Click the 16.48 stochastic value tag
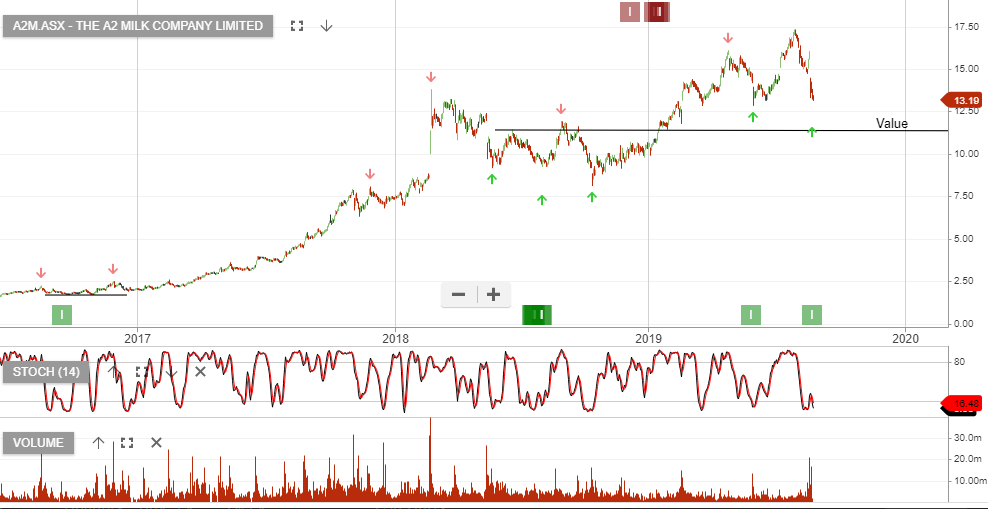988x509 pixels. click(x=961, y=403)
